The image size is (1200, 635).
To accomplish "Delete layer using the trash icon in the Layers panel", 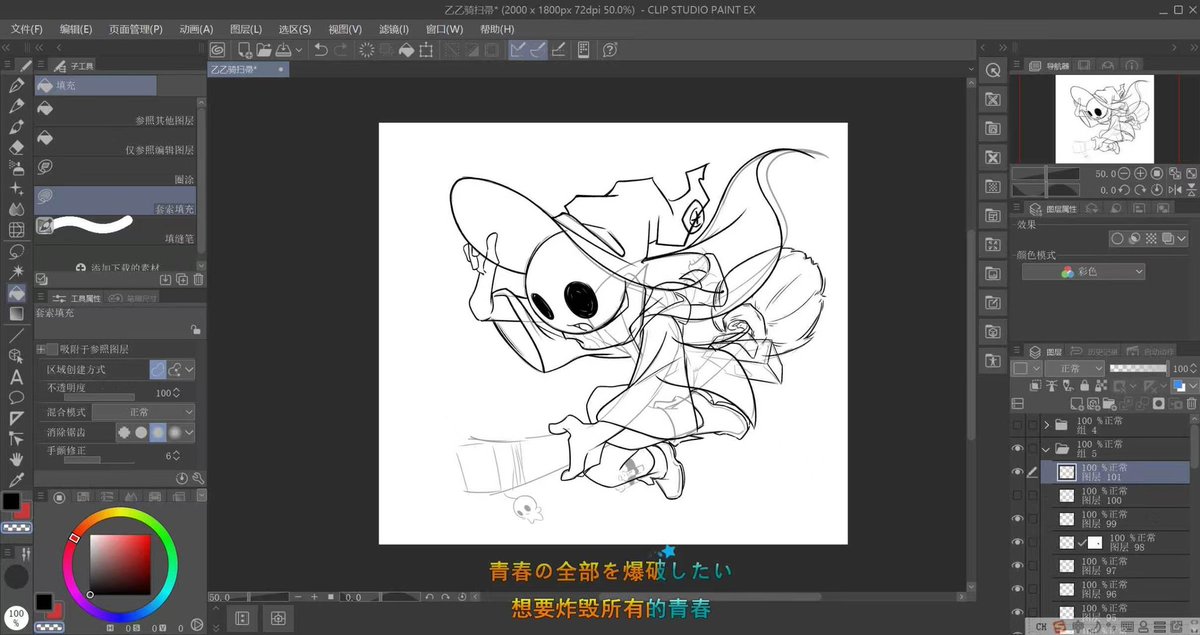I will 1189,403.
